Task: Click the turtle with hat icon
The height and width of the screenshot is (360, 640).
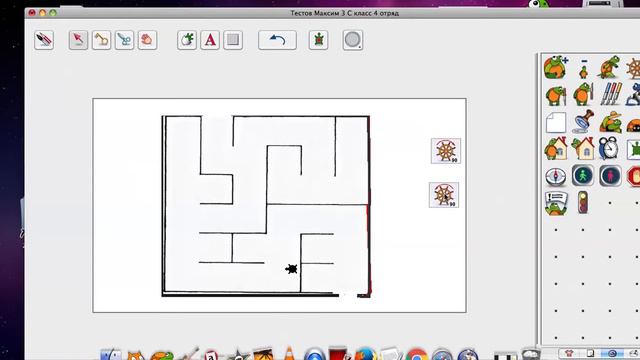Action: pos(611,122)
